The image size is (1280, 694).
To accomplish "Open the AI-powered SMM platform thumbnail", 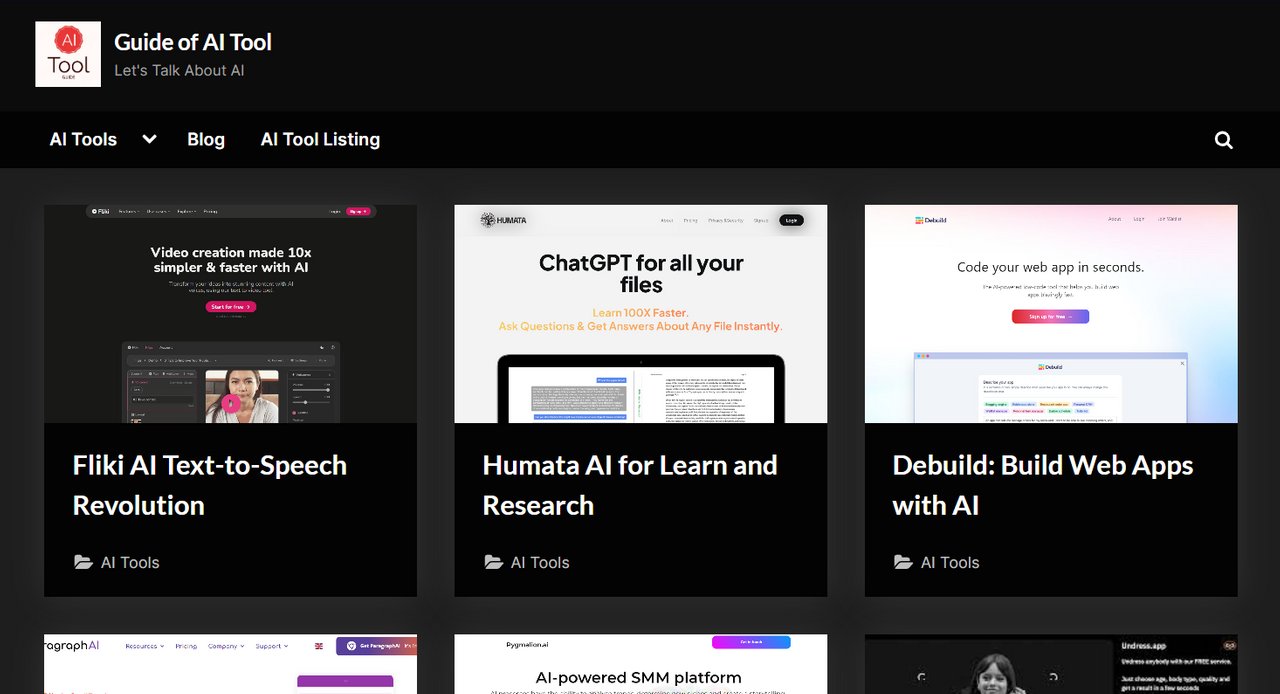I will pyautogui.click(x=641, y=664).
